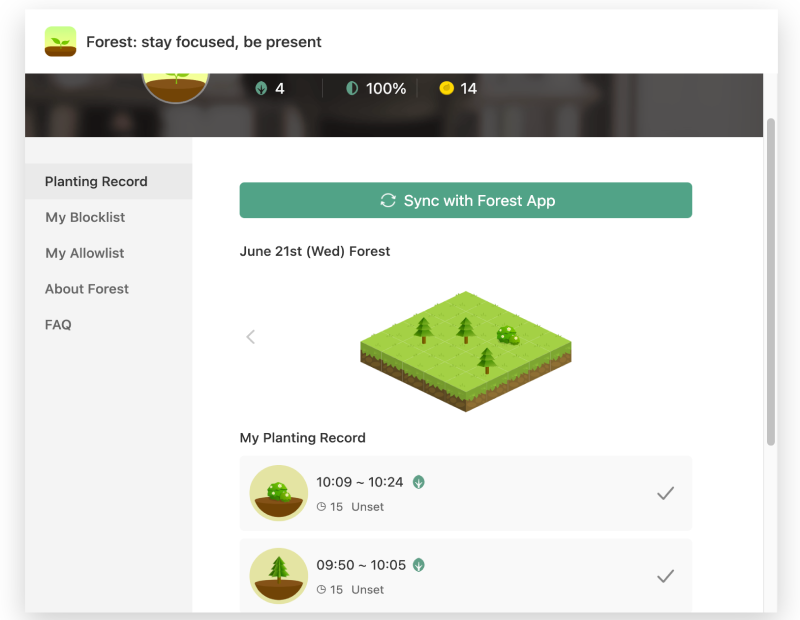Image resolution: width=800 pixels, height=620 pixels.
Task: Open the FAQ page
Action: (x=58, y=325)
